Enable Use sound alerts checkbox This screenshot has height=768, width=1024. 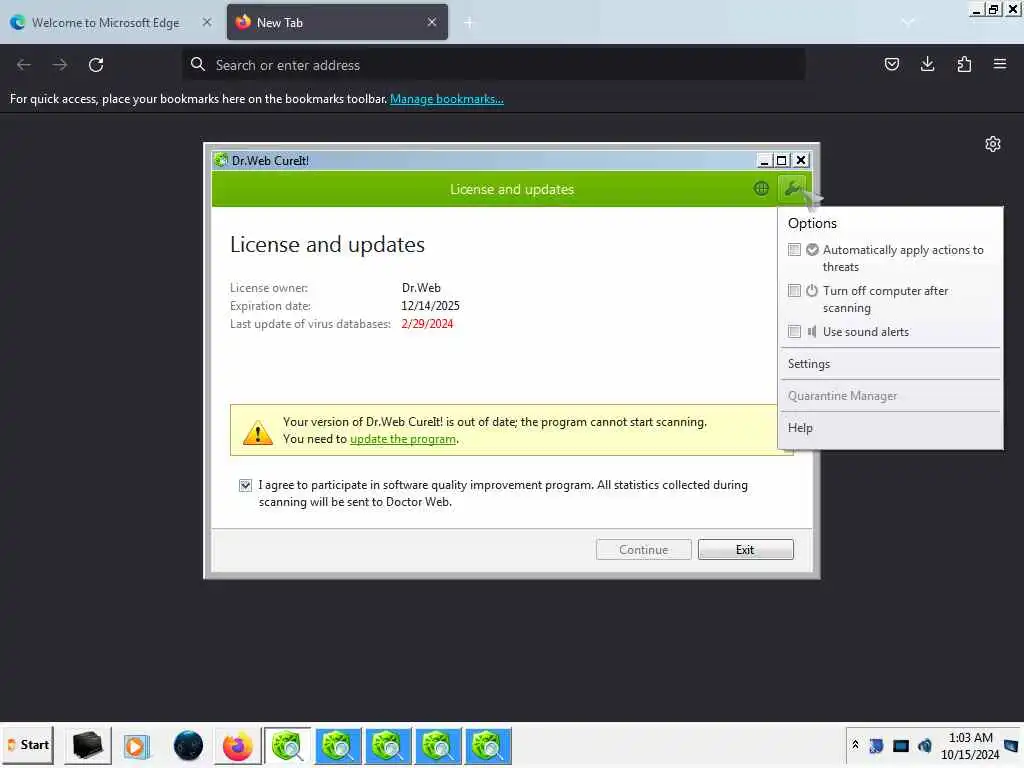[794, 332]
